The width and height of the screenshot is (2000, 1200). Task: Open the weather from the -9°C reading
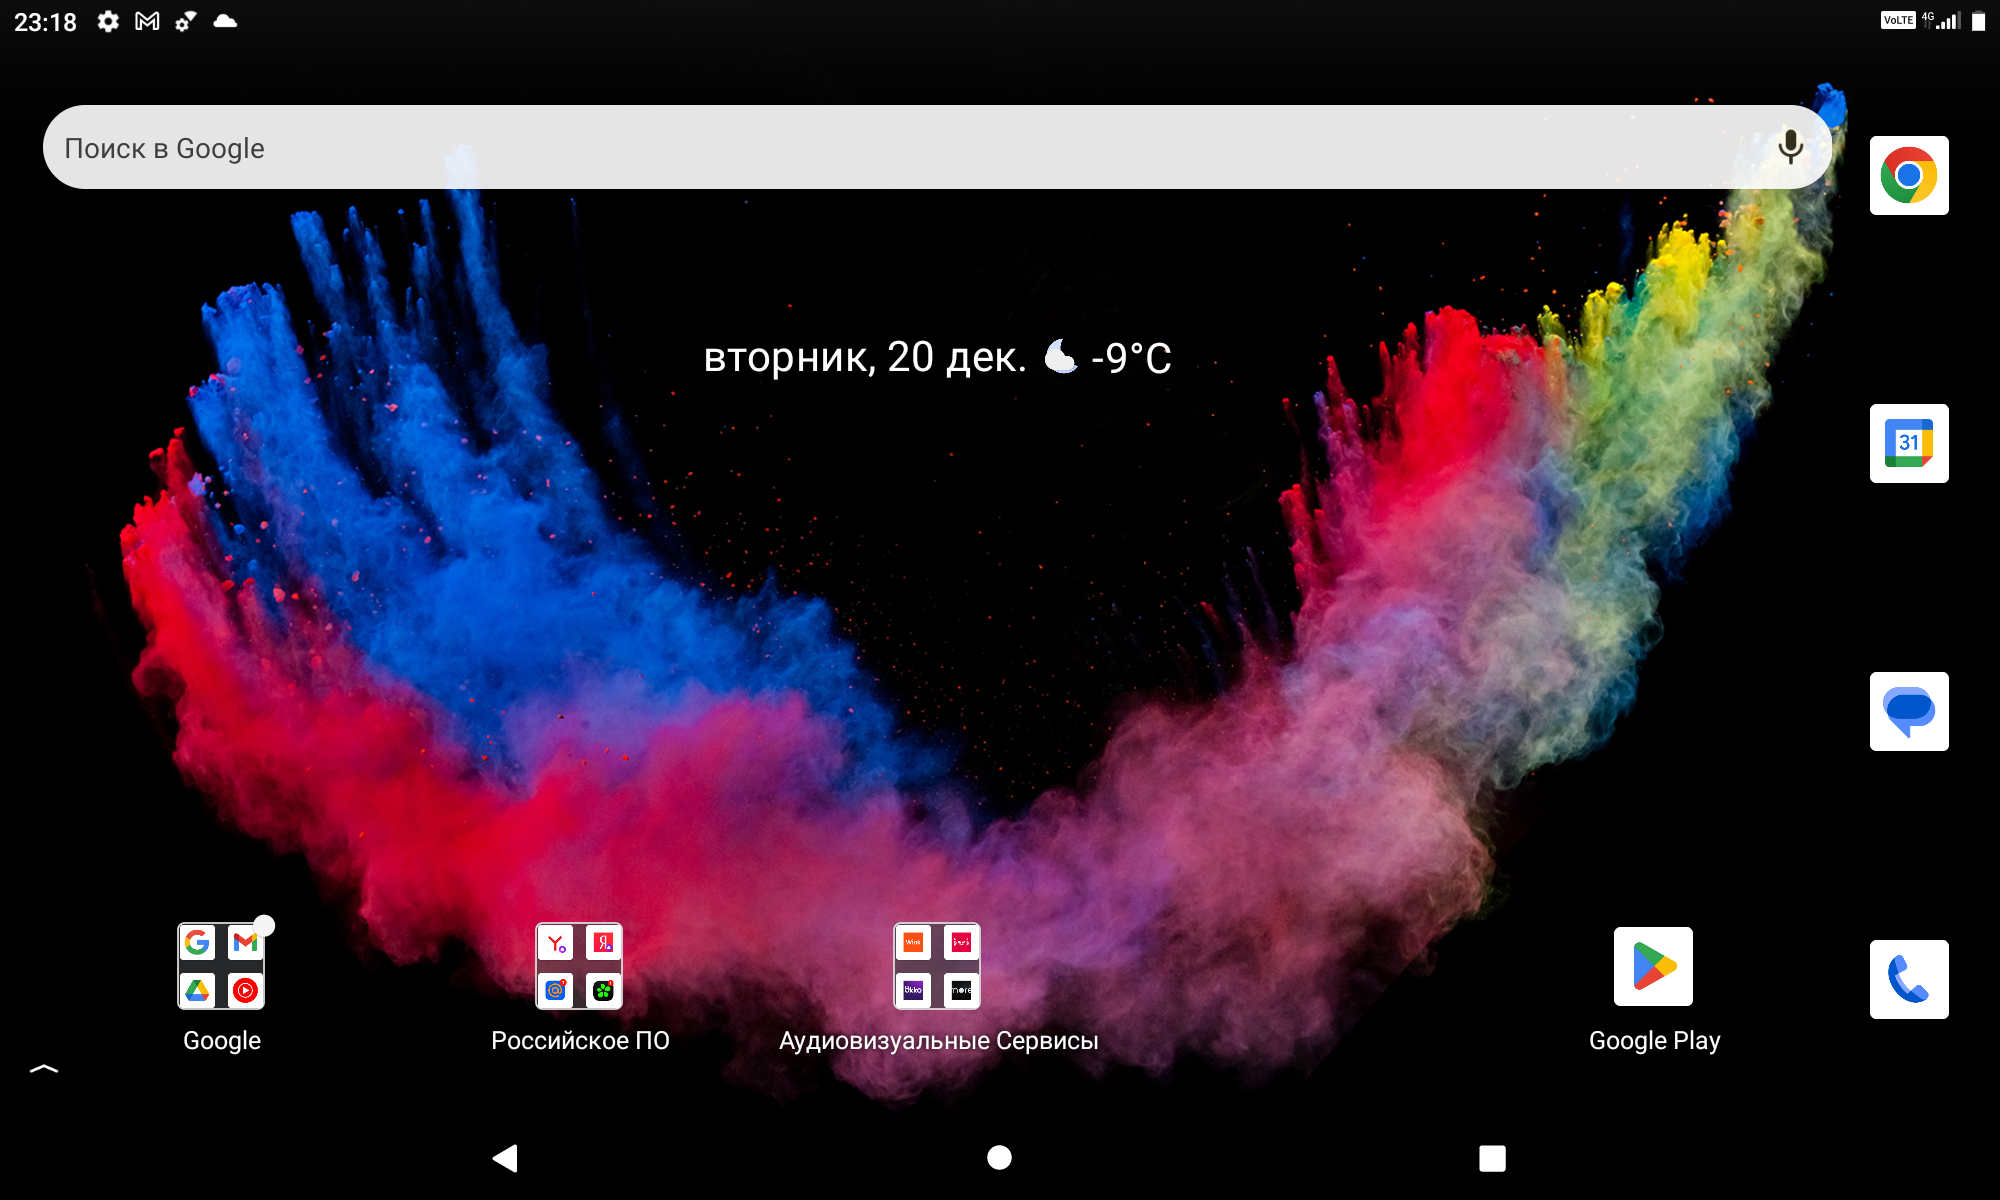1129,358
